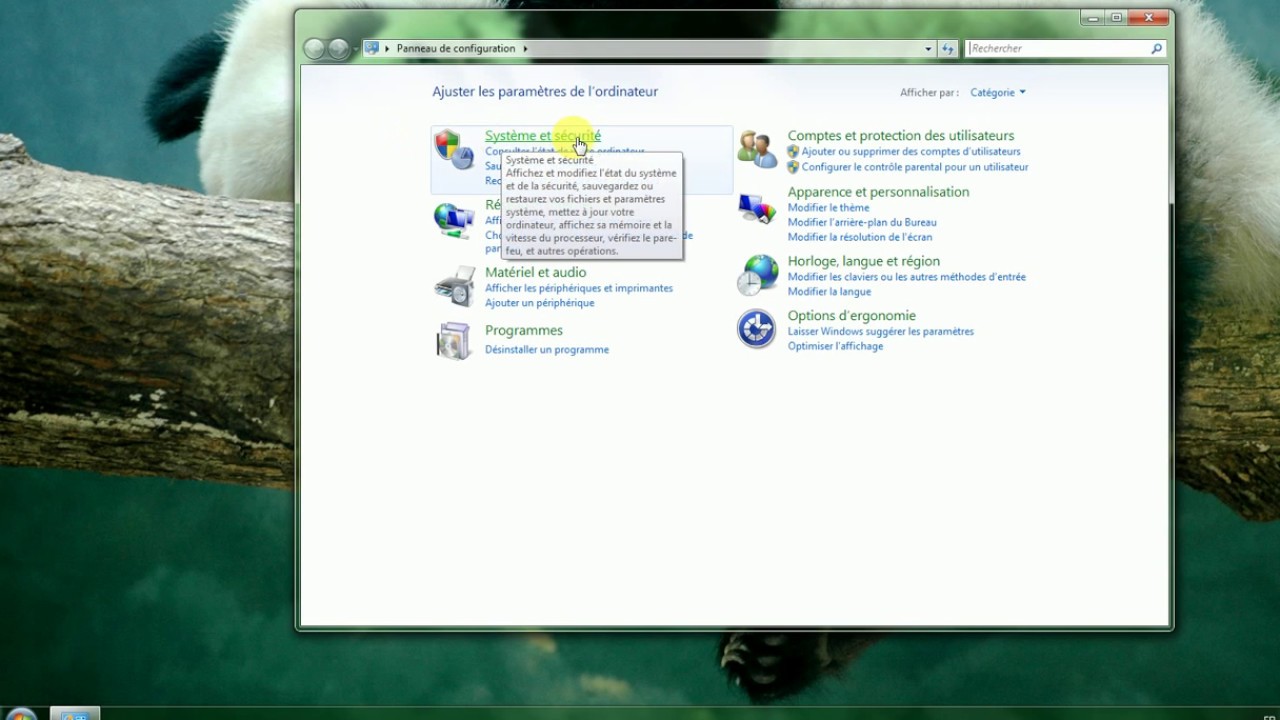Expand the root arrow before Panneau de configuration
The image size is (1280, 720).
pos(388,48)
